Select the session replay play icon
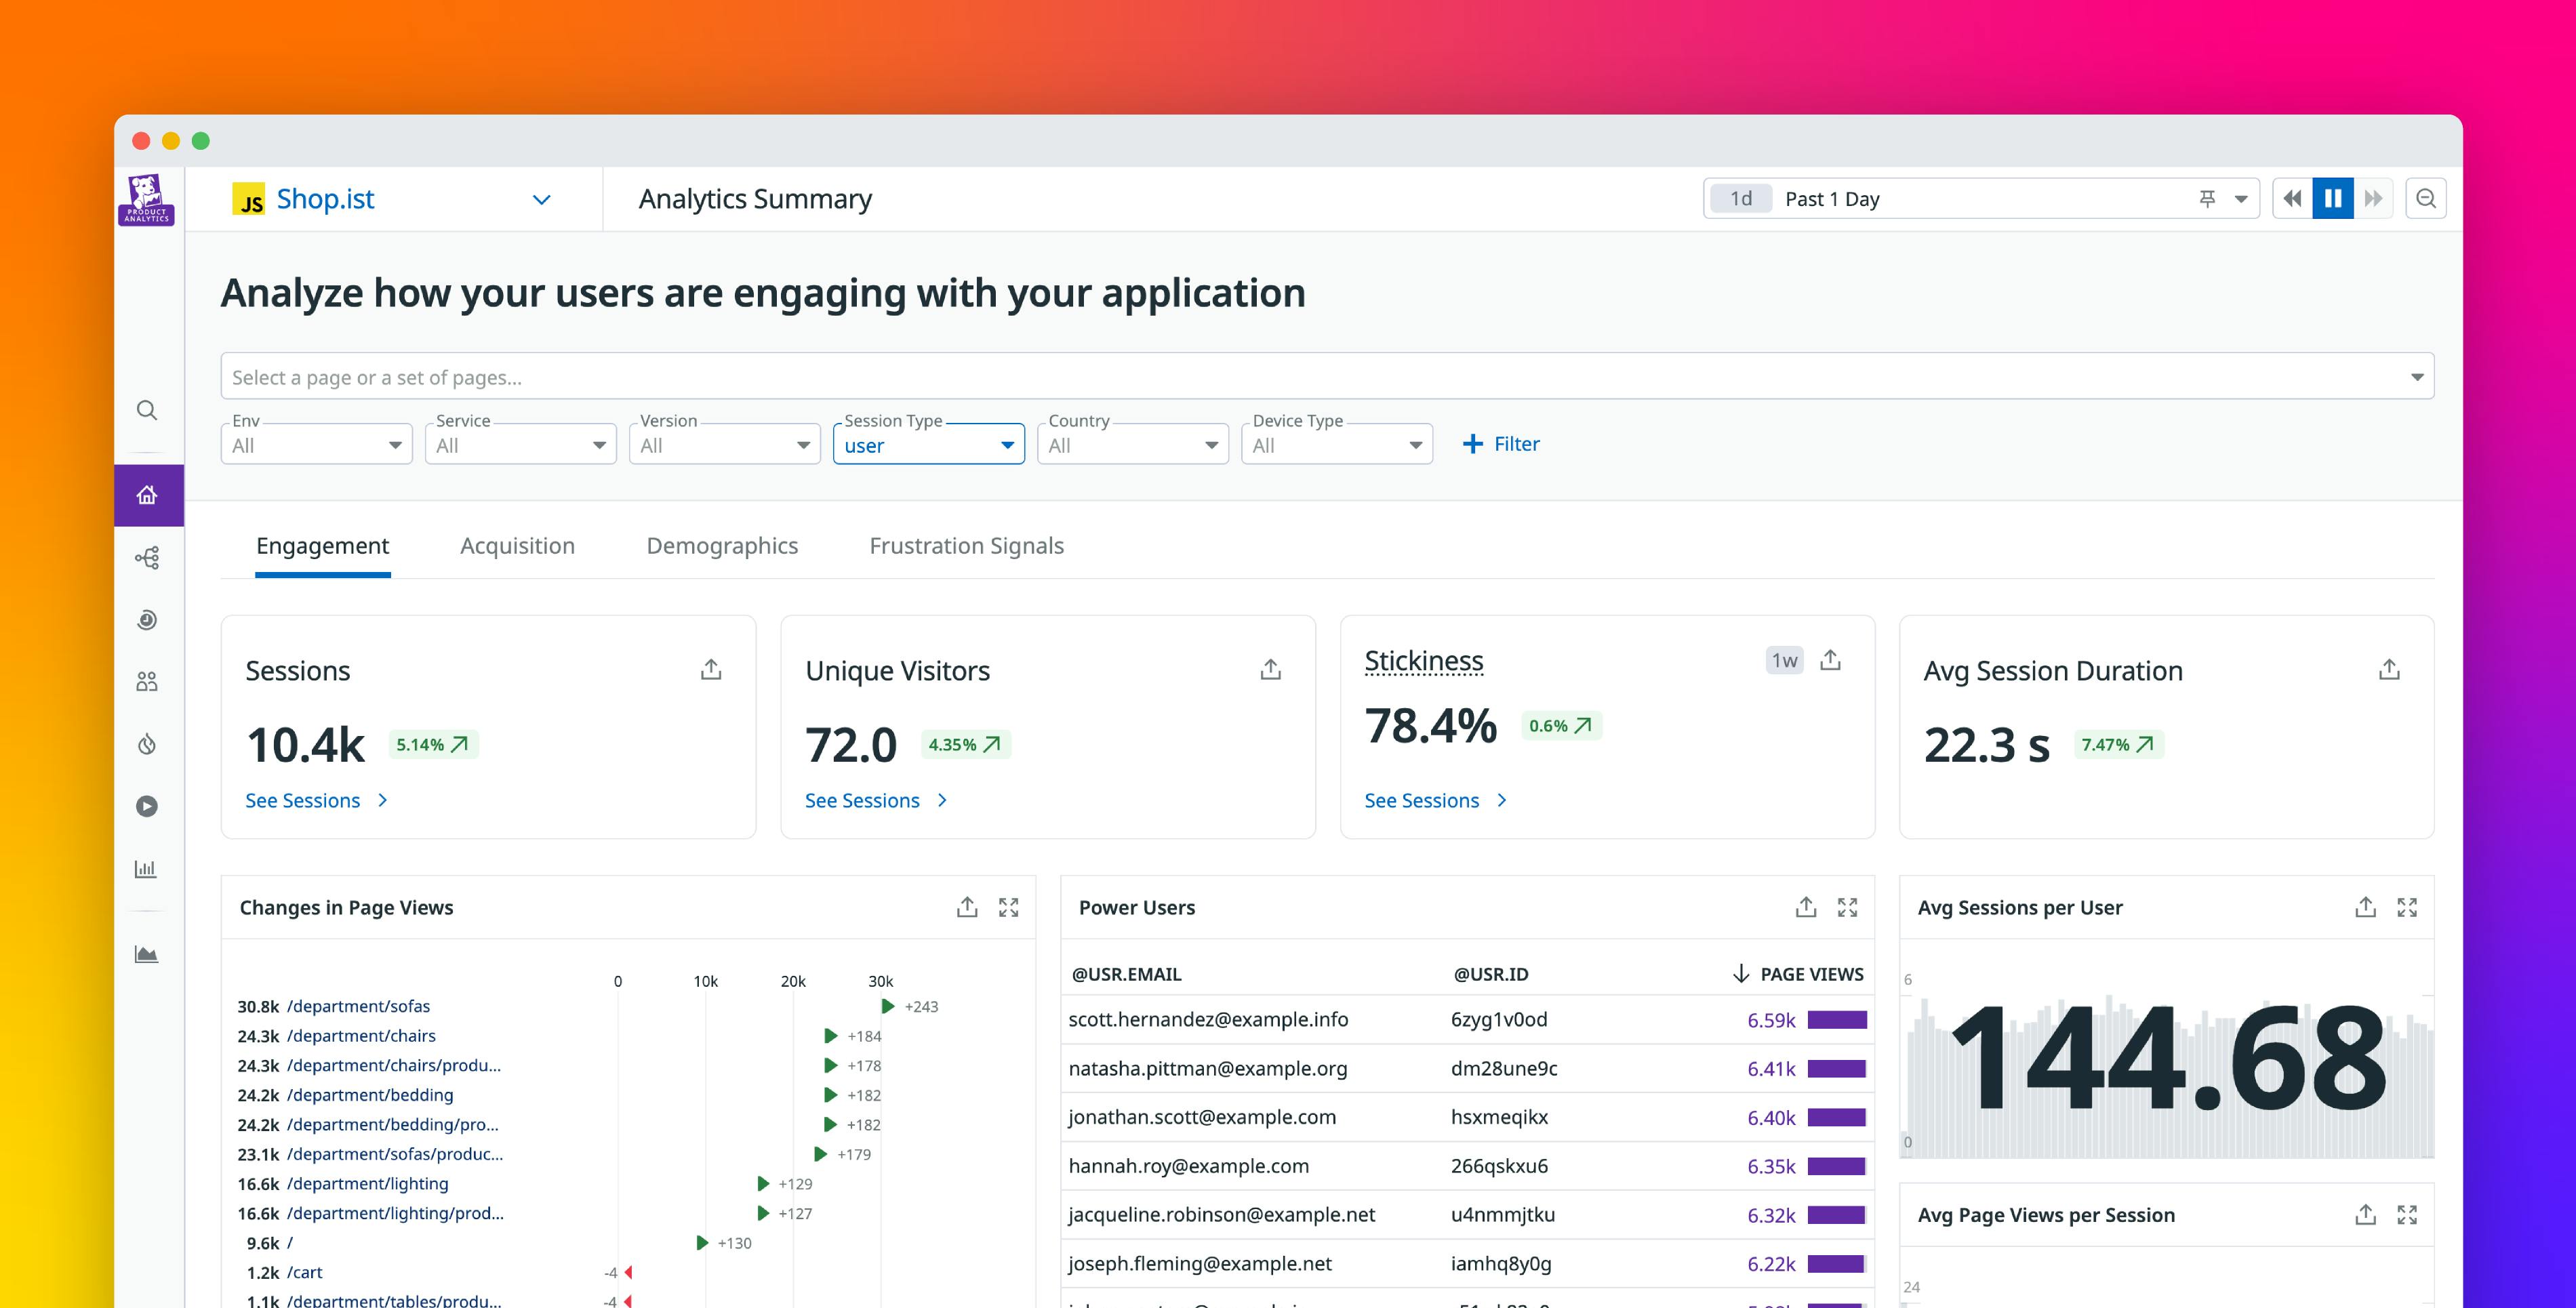Screen dimensions: 2576x1308 click(x=147, y=805)
